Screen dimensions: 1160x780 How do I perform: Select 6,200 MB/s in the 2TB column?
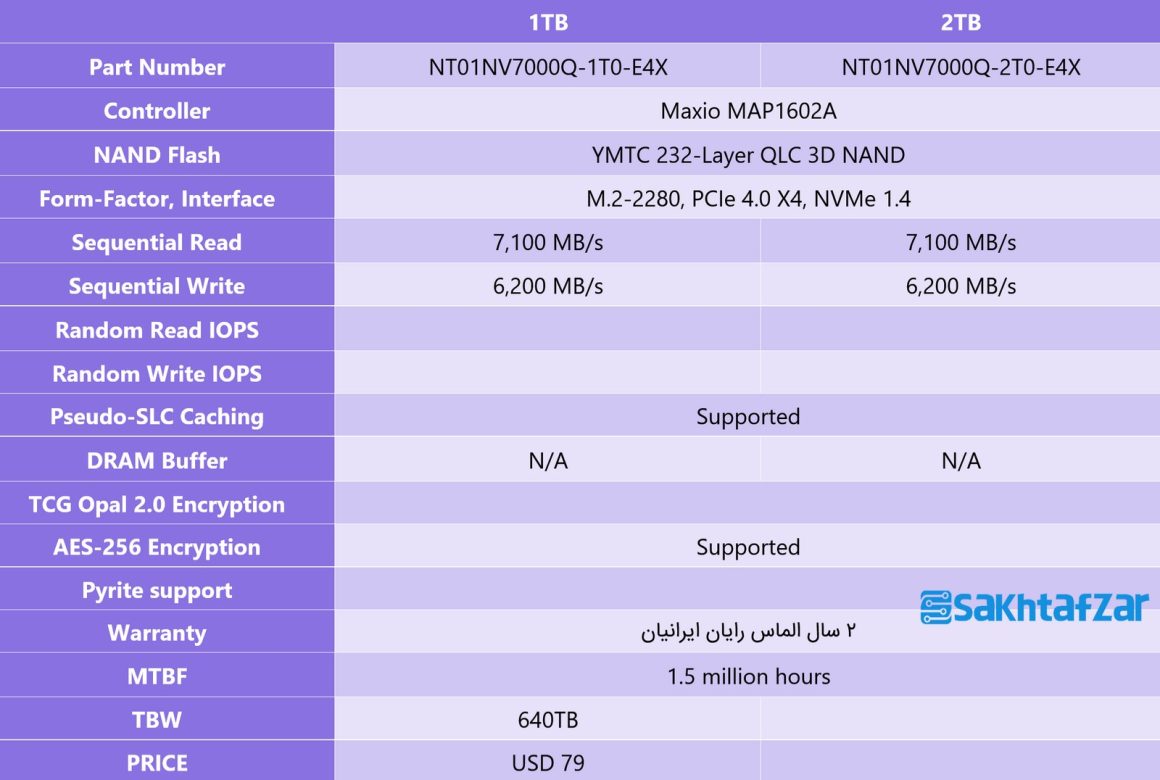coord(960,286)
